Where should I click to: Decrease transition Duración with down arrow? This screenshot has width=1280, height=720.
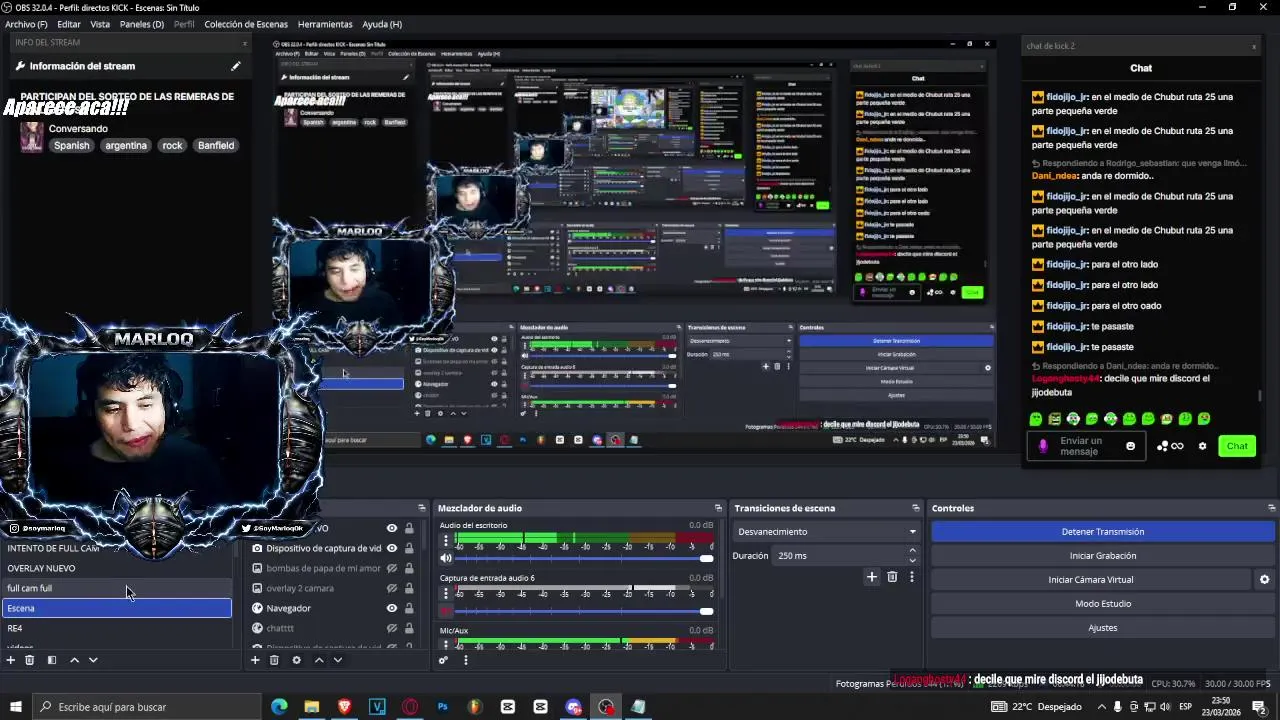coord(912,560)
